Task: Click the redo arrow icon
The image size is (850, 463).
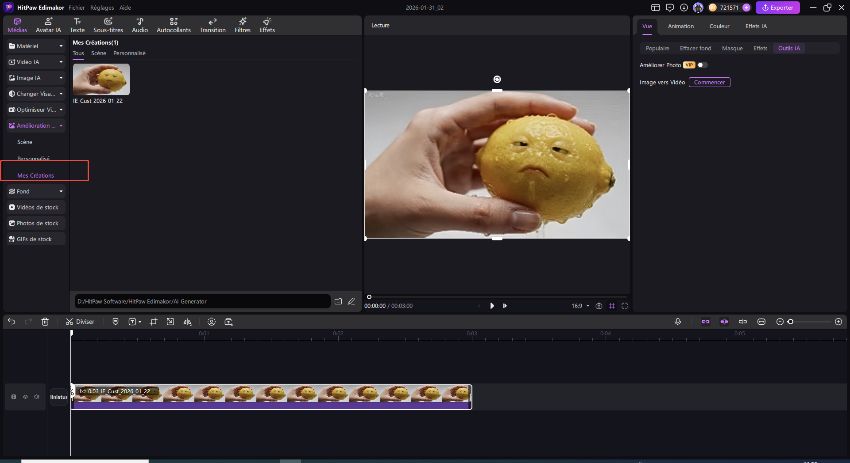Action: [28, 321]
